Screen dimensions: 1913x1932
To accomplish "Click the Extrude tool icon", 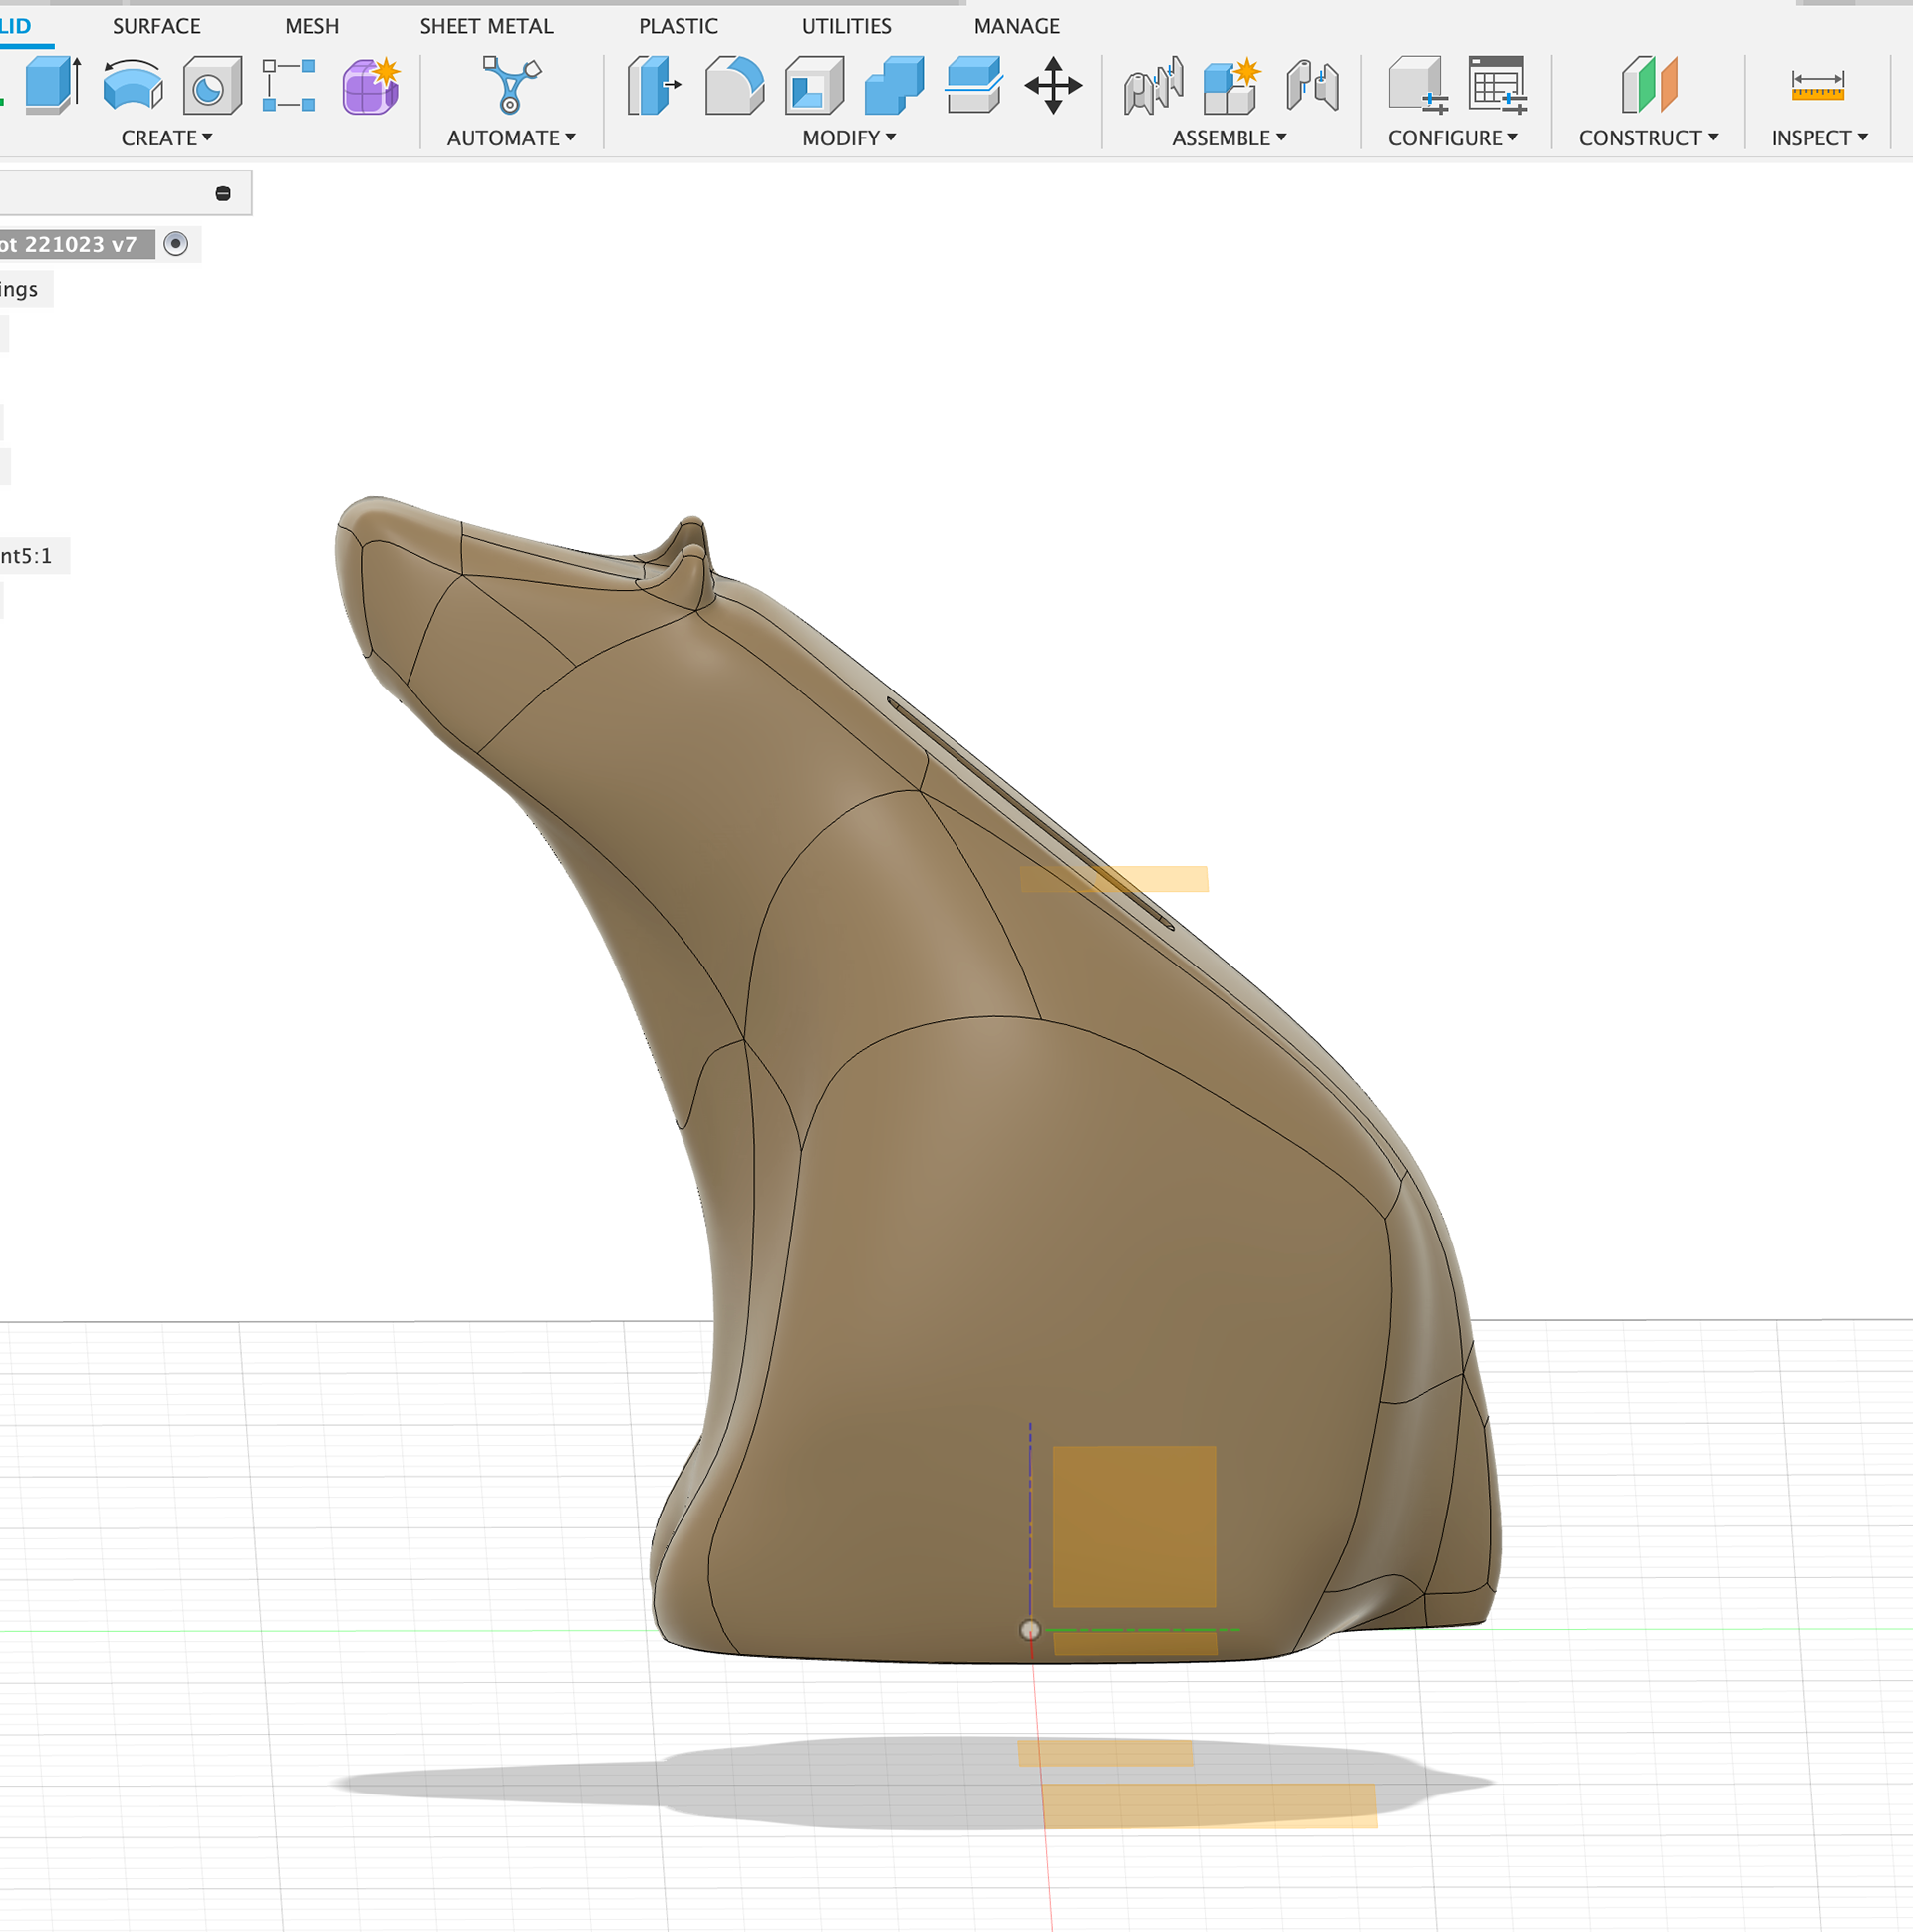I will (x=52, y=84).
